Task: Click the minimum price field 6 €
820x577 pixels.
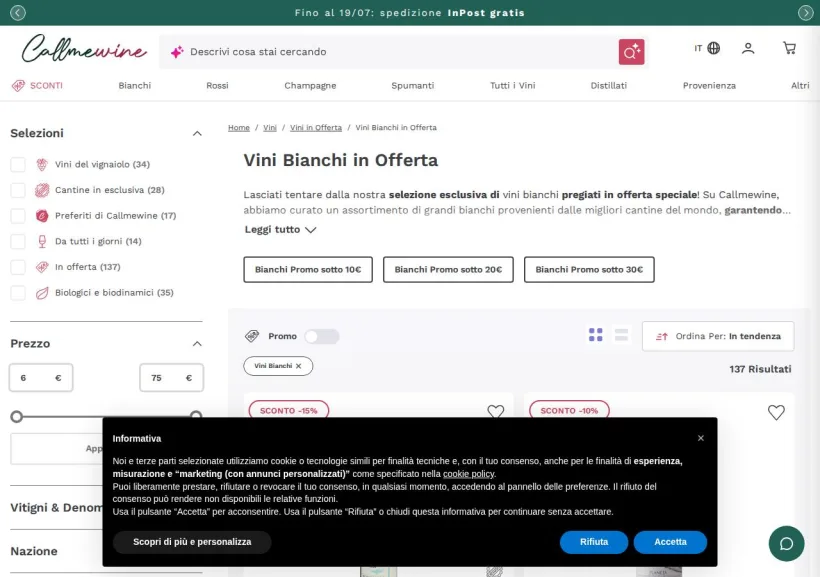Action: point(41,378)
